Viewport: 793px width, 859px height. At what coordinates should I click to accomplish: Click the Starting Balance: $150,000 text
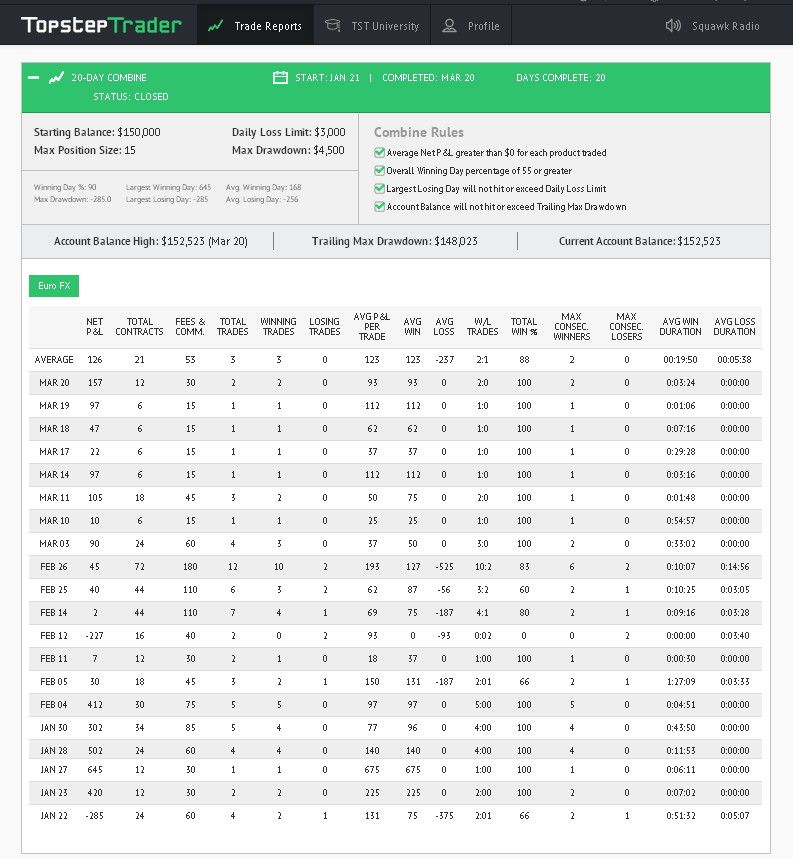(x=97, y=132)
